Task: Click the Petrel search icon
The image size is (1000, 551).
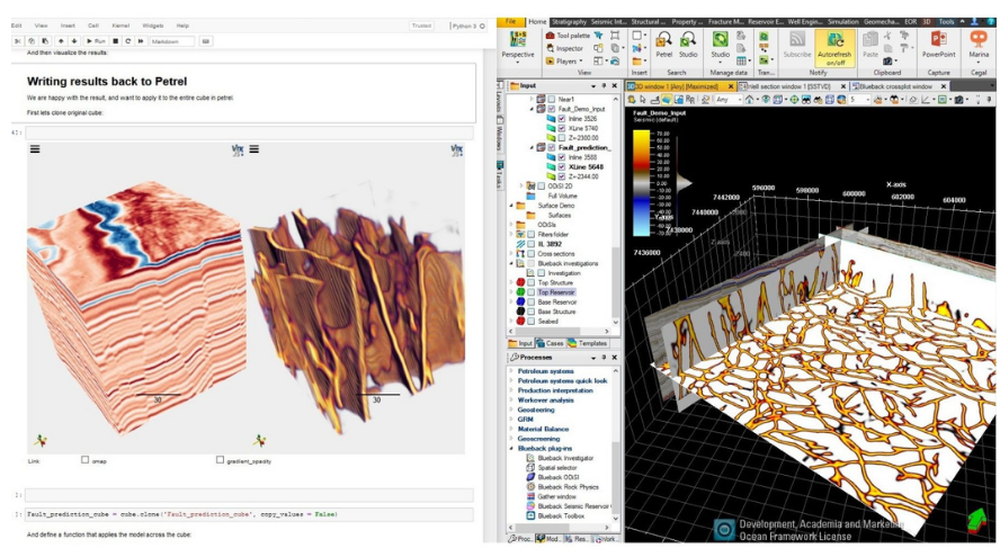Action: [x=664, y=45]
